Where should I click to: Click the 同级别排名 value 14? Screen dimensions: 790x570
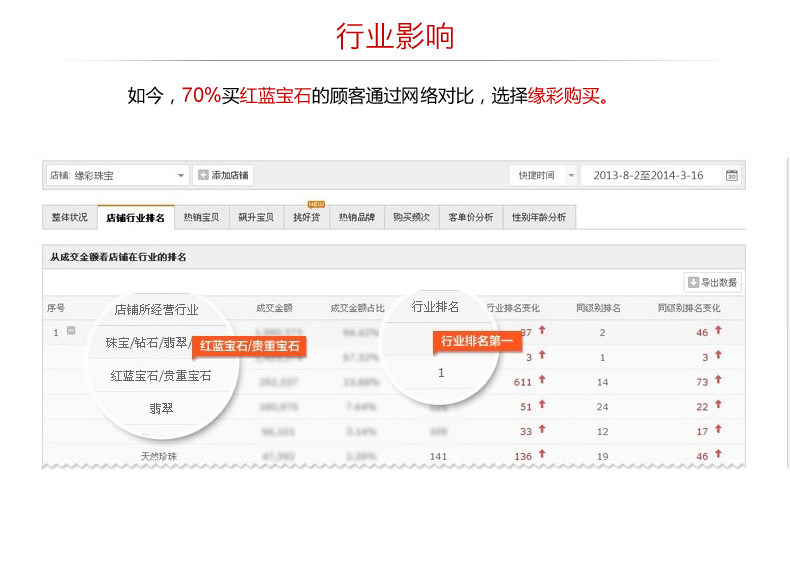(603, 383)
